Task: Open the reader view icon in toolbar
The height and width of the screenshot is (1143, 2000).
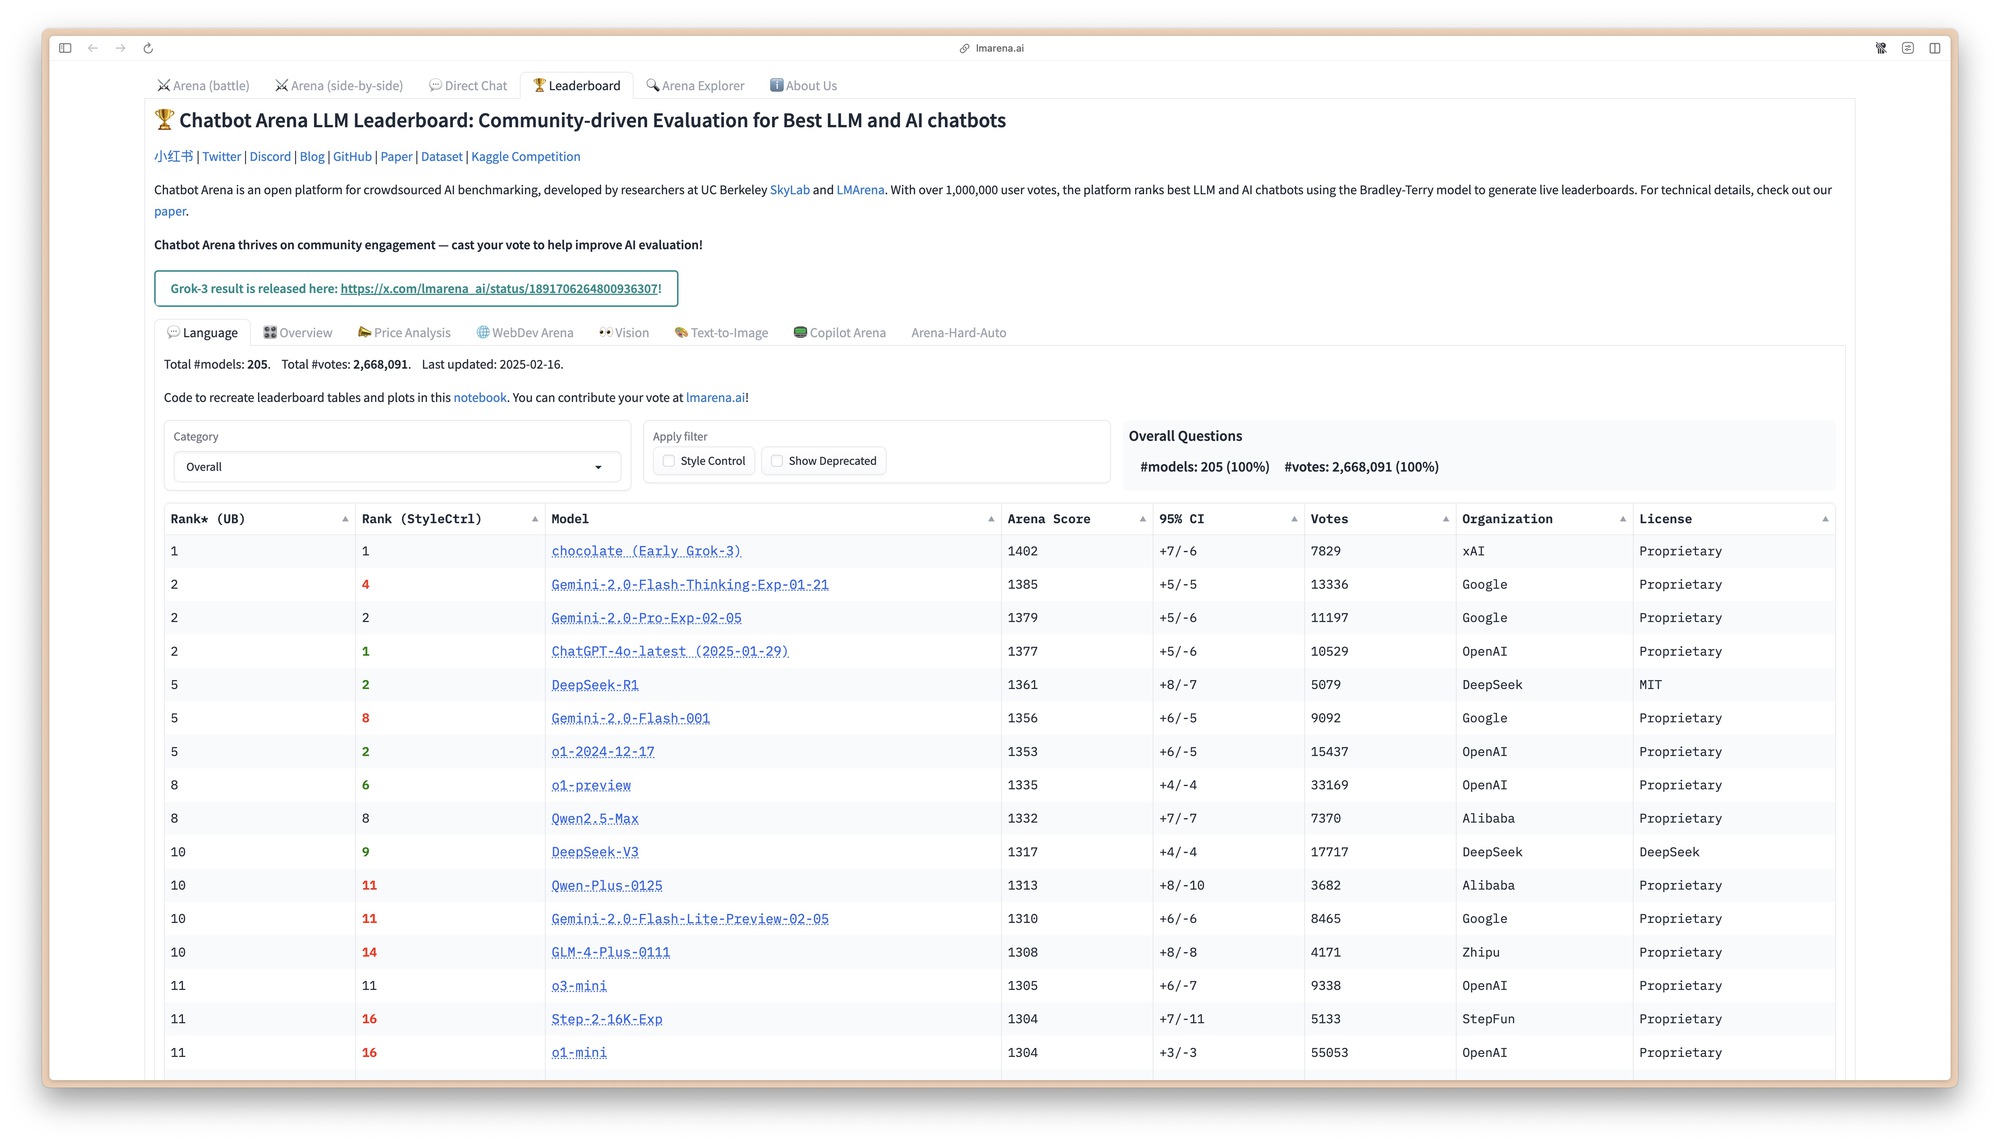Action: 1908,48
